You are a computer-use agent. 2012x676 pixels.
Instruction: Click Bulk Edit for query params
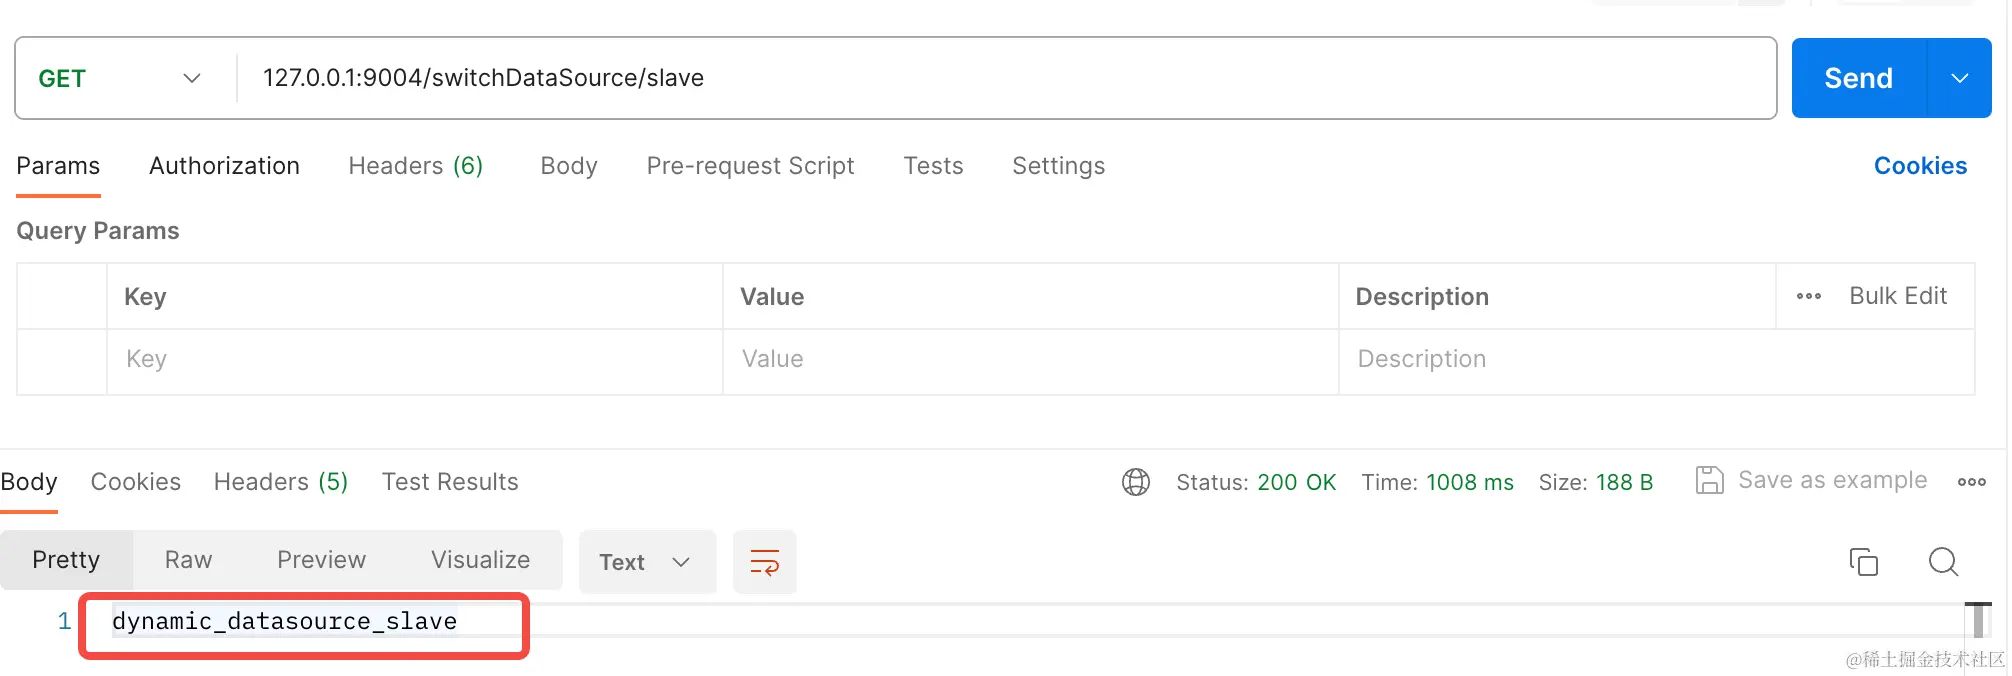[x=1898, y=296]
